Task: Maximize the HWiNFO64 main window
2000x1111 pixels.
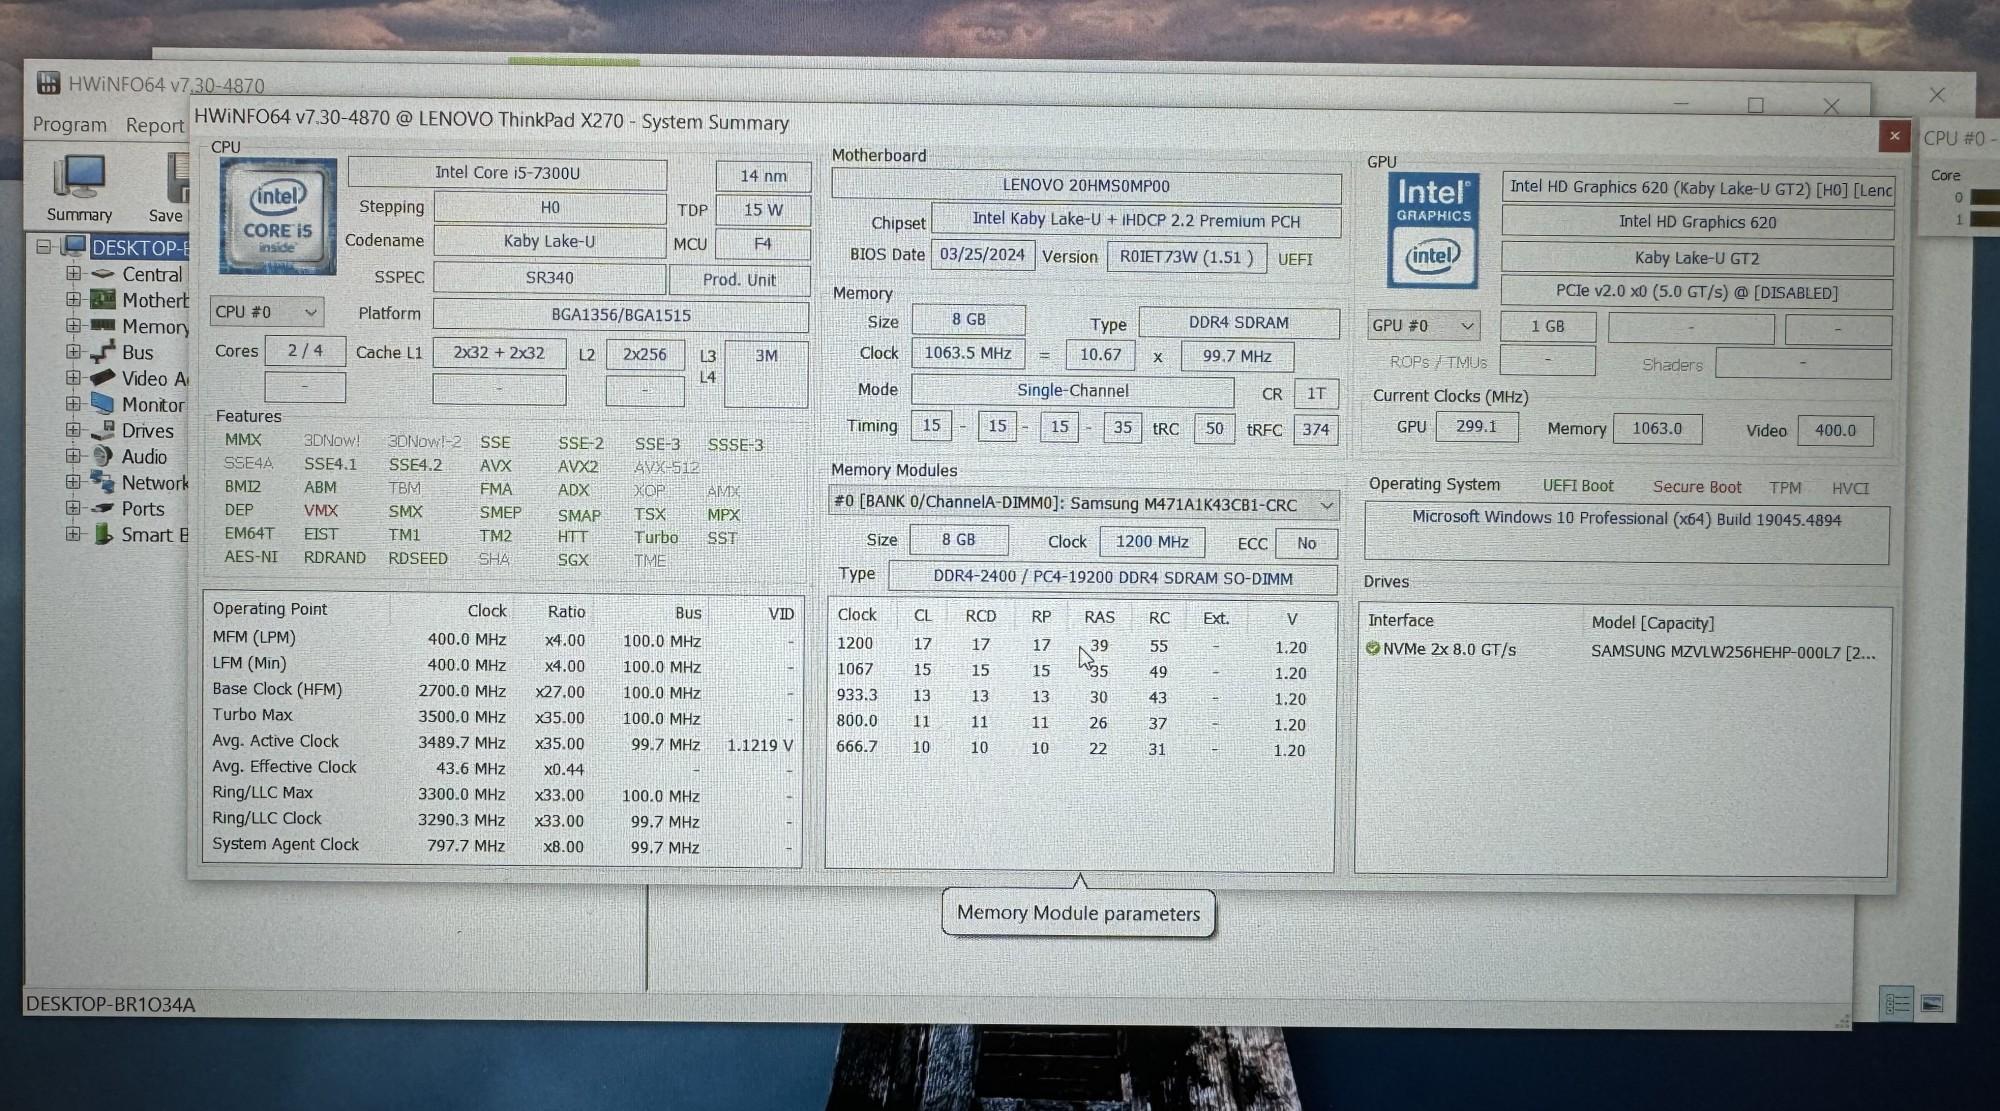Action: coord(1755,105)
